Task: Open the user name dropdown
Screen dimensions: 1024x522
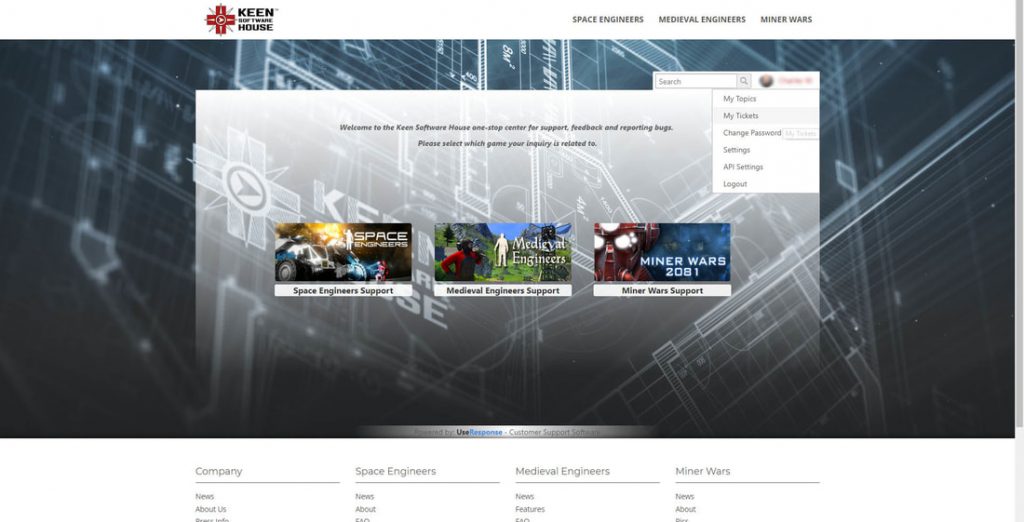Action: tap(795, 80)
